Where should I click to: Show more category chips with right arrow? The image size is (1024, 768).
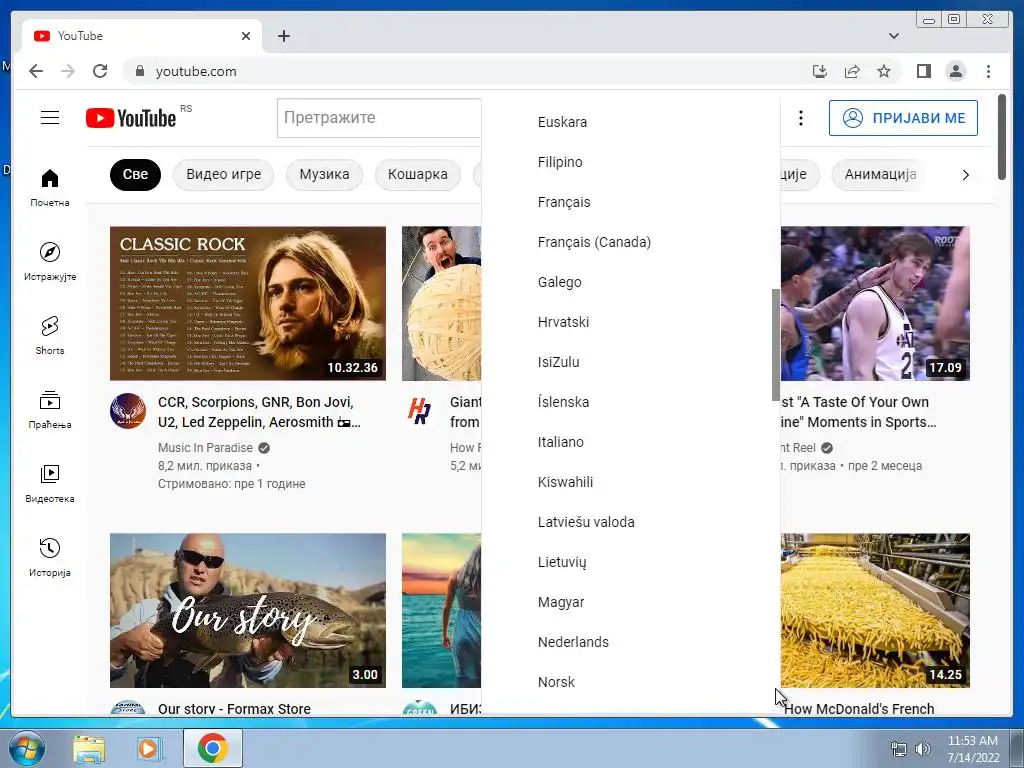point(966,175)
